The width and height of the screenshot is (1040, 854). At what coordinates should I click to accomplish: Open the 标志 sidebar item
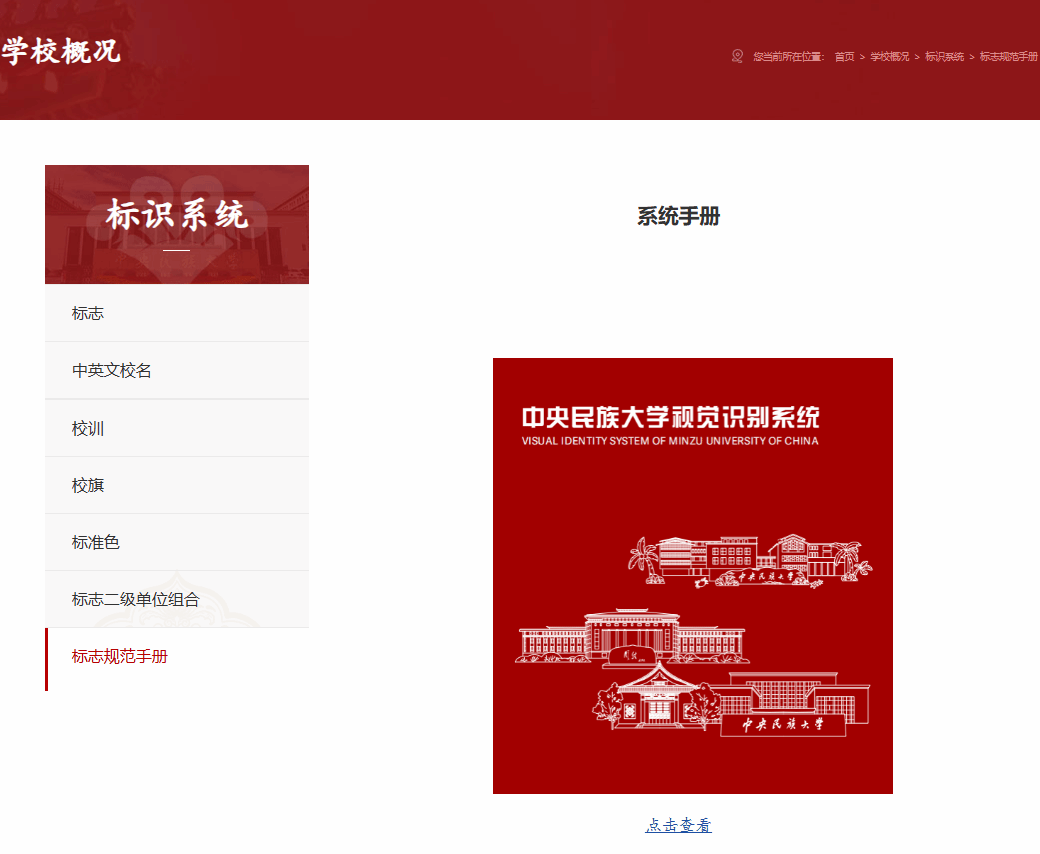88,313
